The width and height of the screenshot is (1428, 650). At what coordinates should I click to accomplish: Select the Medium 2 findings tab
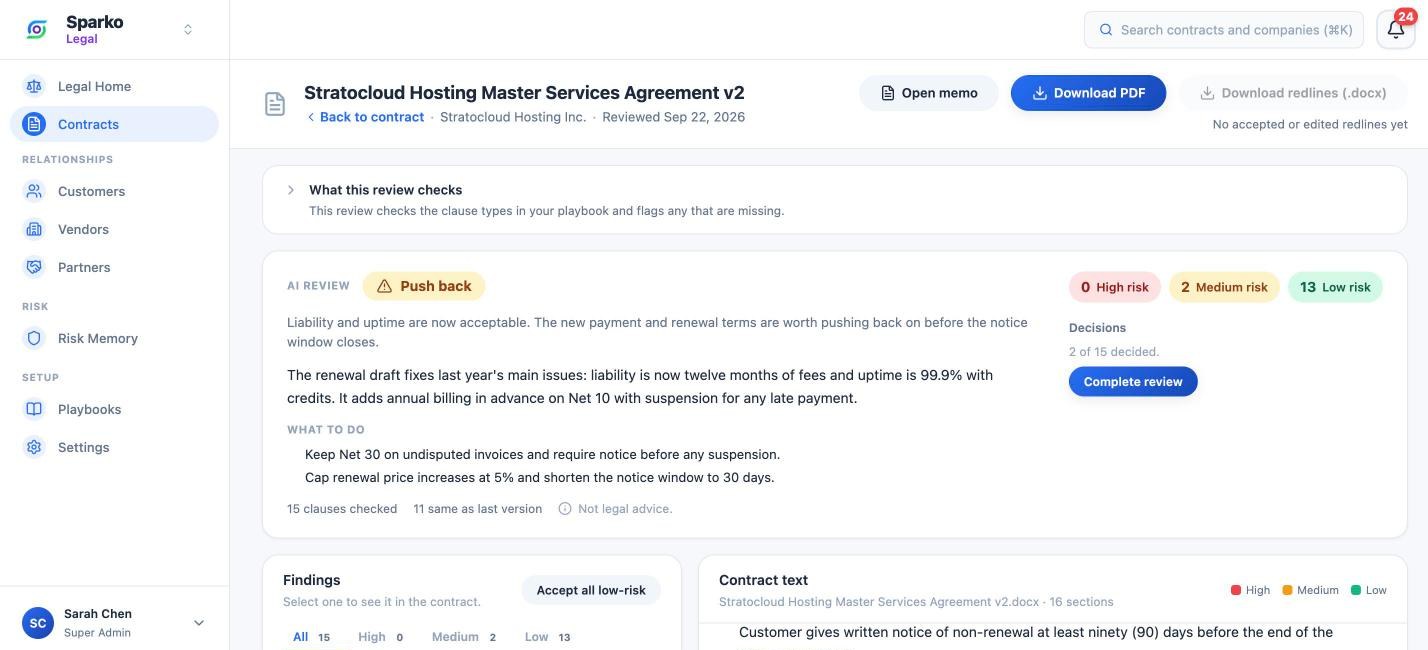point(463,637)
